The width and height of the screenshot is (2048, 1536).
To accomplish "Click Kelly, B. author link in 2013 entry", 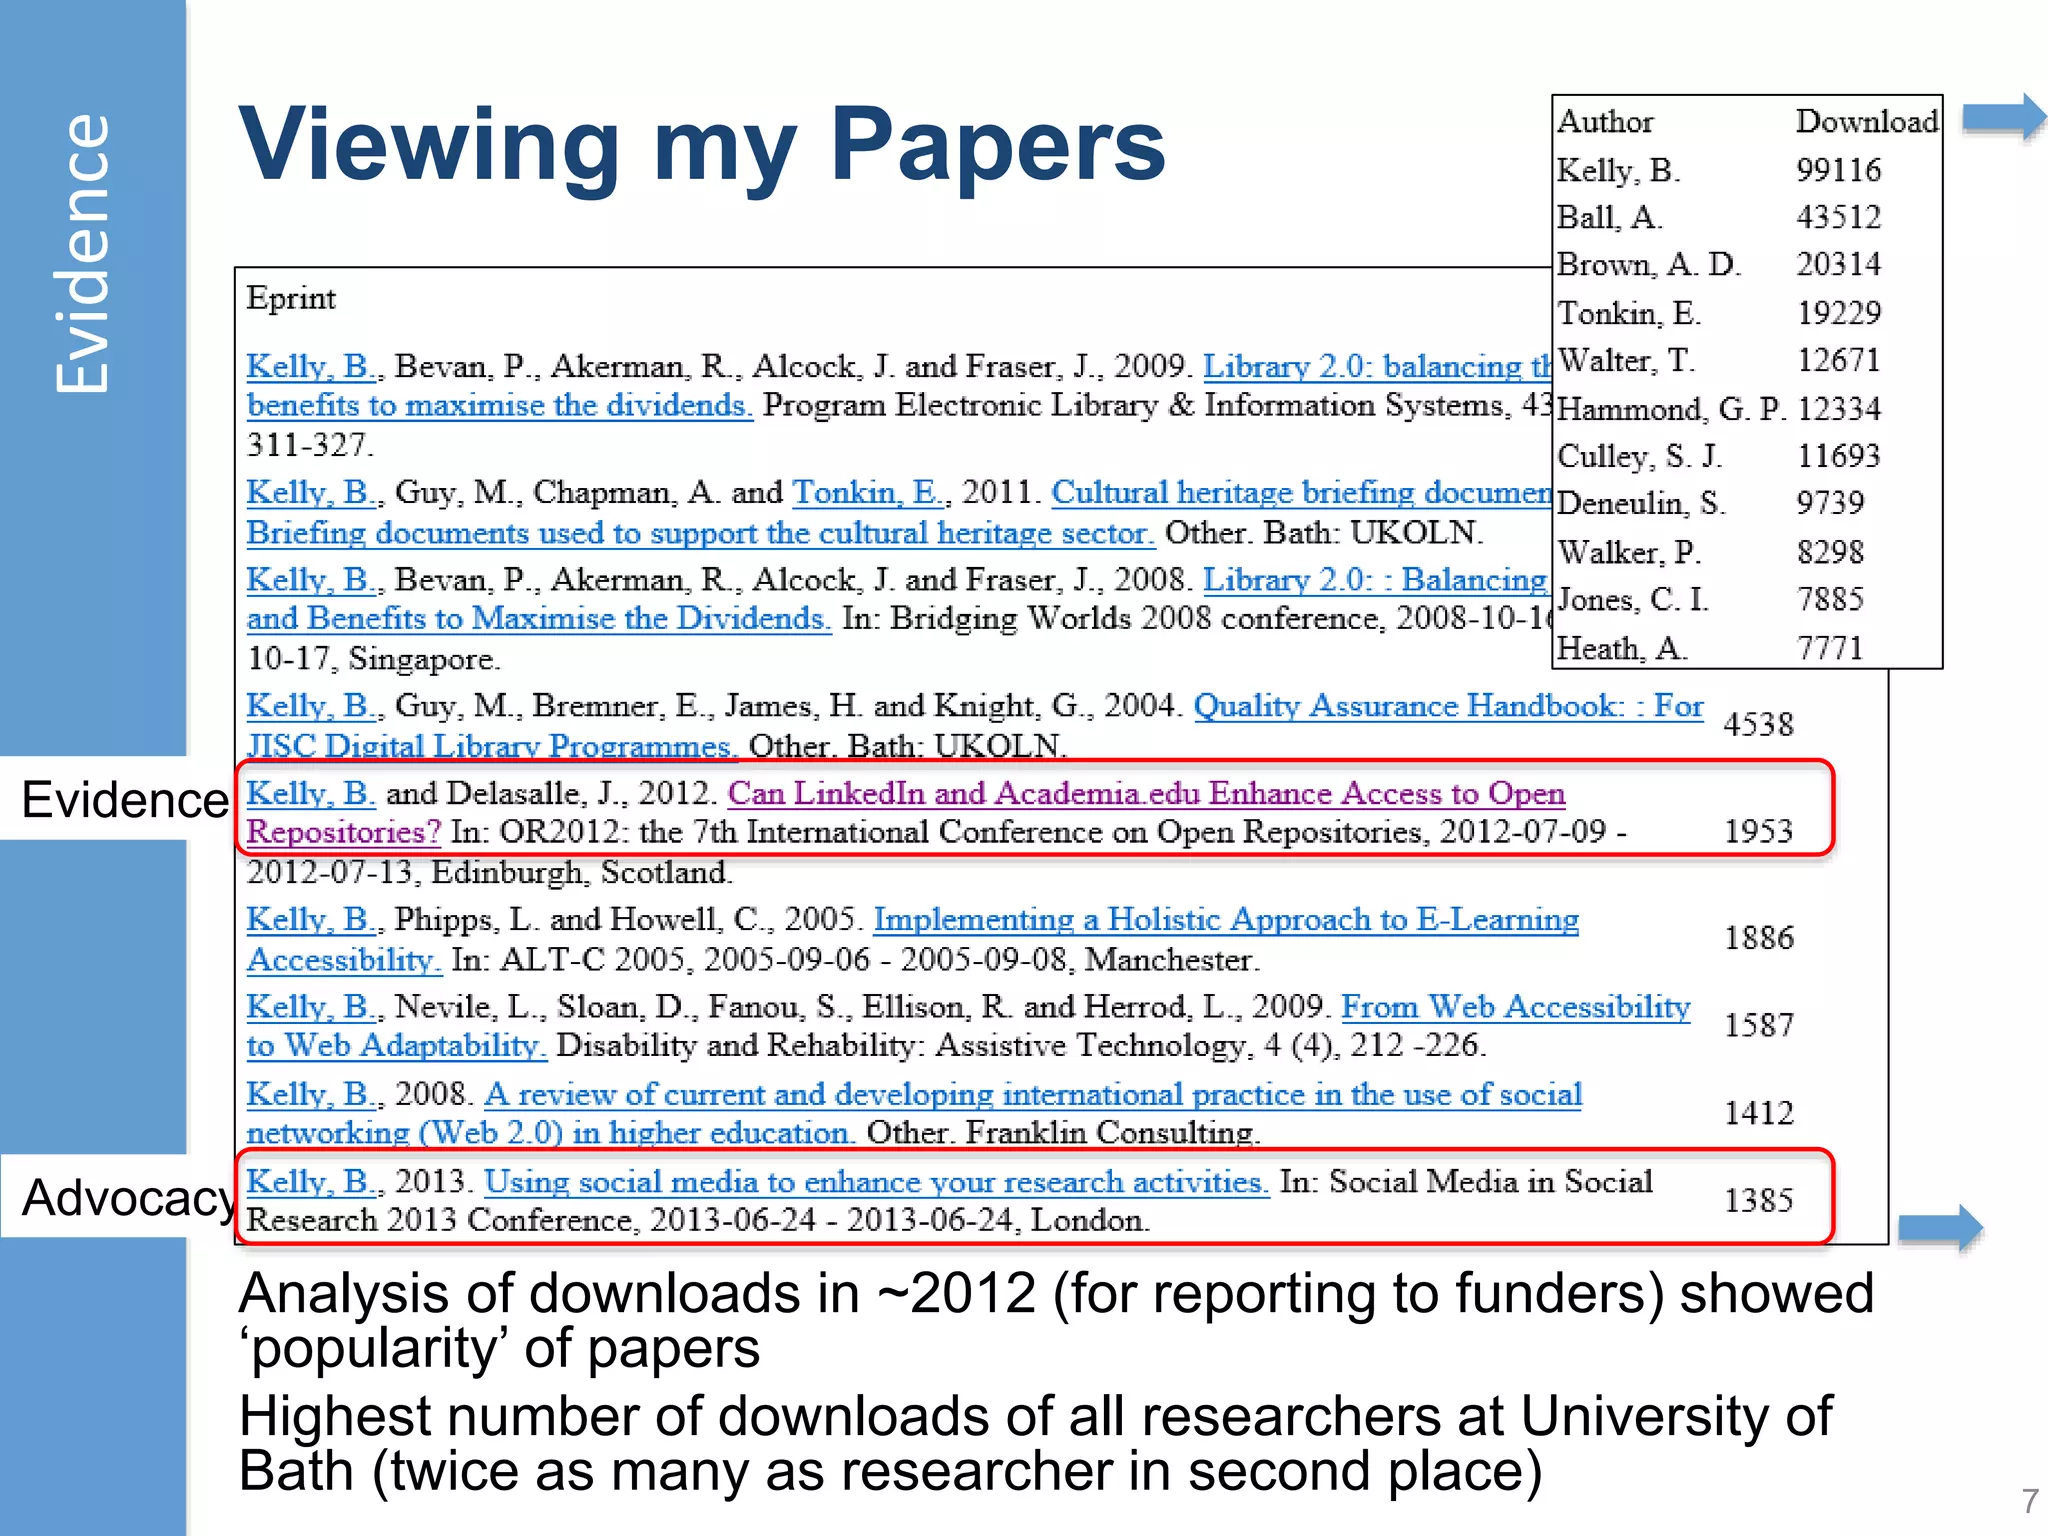I will [x=312, y=1182].
